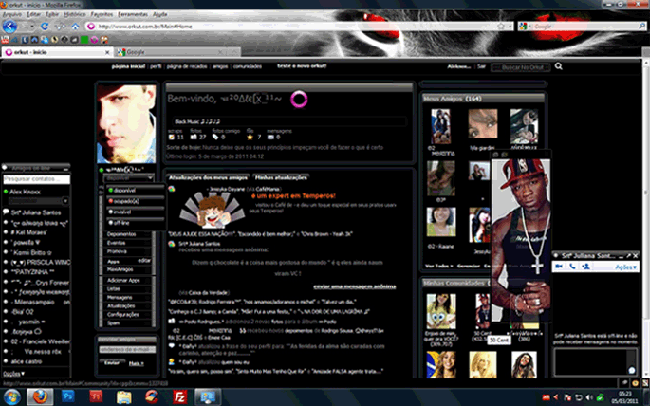This screenshot has height=406, width=650.
Task: Open the Favoritos menu
Action: click(x=102, y=14)
